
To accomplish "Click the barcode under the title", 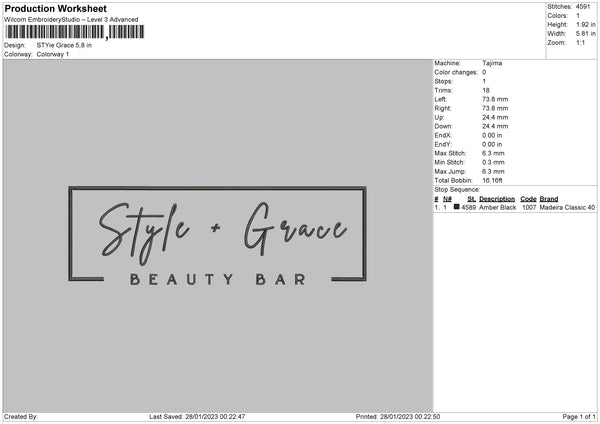I will point(75,32).
